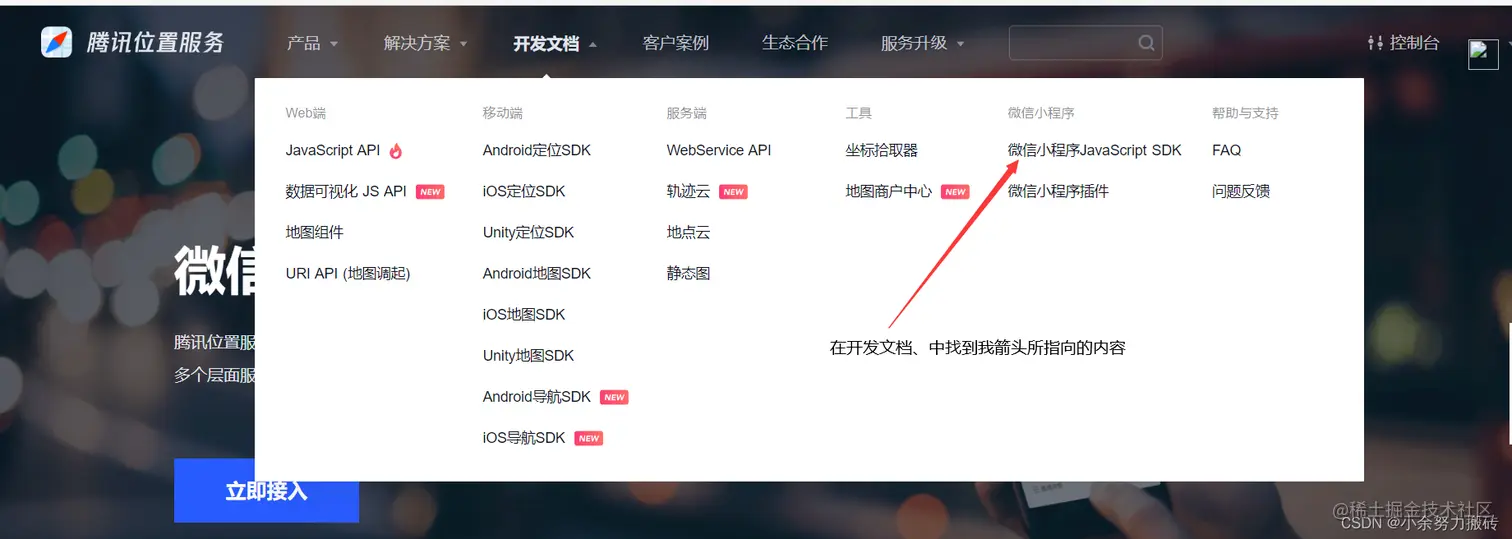The height and width of the screenshot is (539, 1512).
Task: Open the 开发文档 menu
Action: pyautogui.click(x=546, y=43)
